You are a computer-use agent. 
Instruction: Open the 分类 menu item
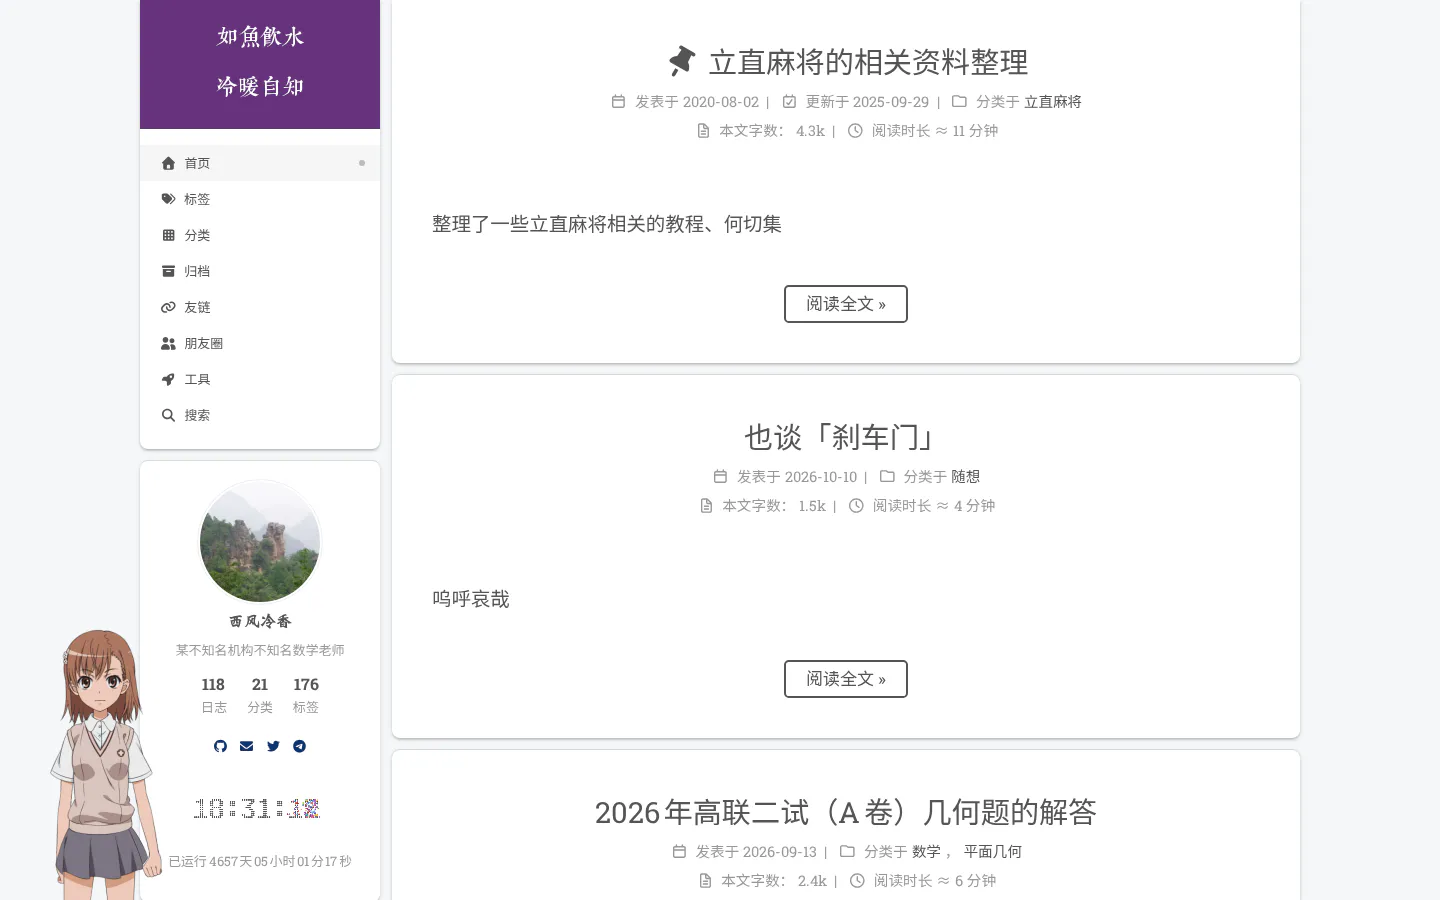260,235
